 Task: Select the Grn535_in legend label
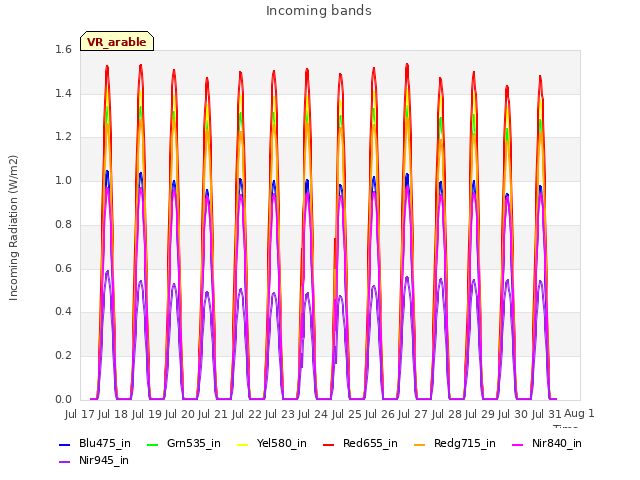(x=194, y=444)
